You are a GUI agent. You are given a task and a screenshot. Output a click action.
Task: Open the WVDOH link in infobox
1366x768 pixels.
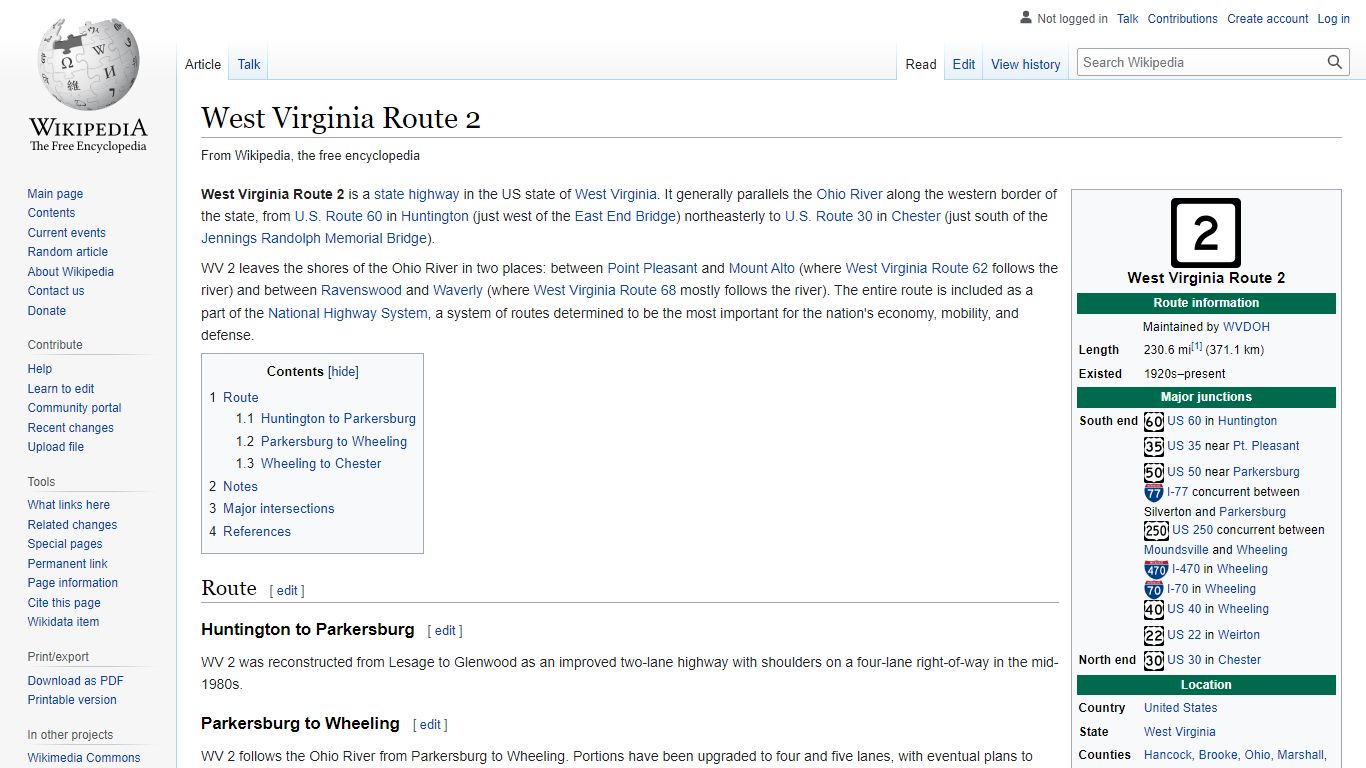[x=1246, y=327]
